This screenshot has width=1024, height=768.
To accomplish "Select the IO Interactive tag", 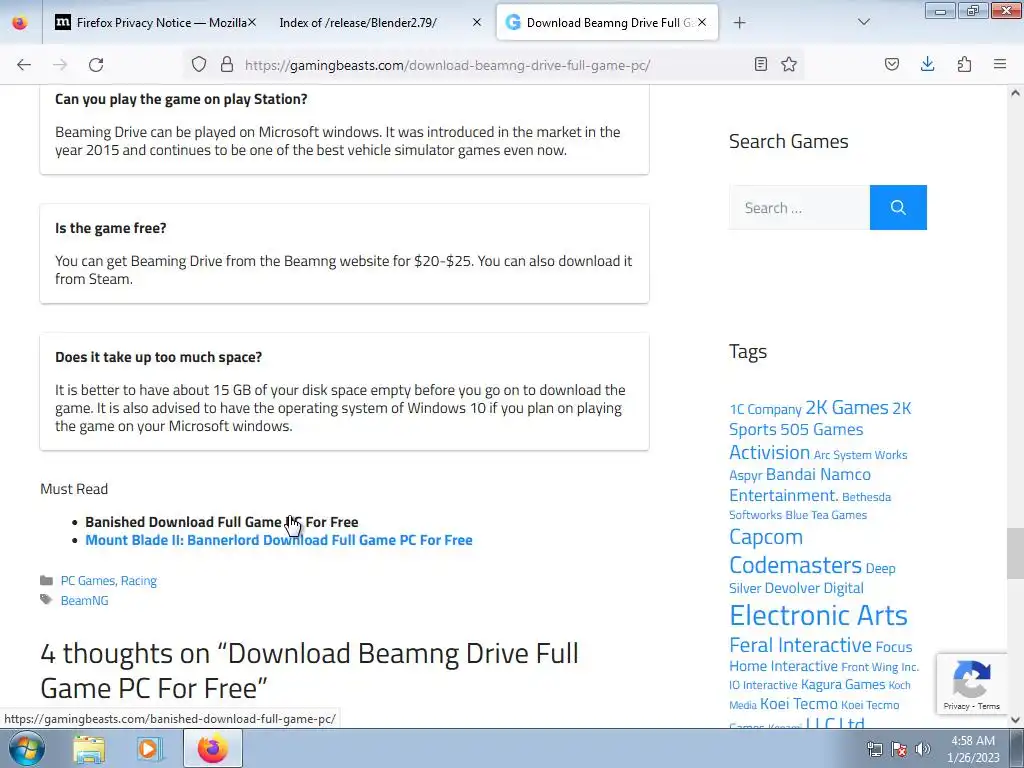I will coord(763,685).
